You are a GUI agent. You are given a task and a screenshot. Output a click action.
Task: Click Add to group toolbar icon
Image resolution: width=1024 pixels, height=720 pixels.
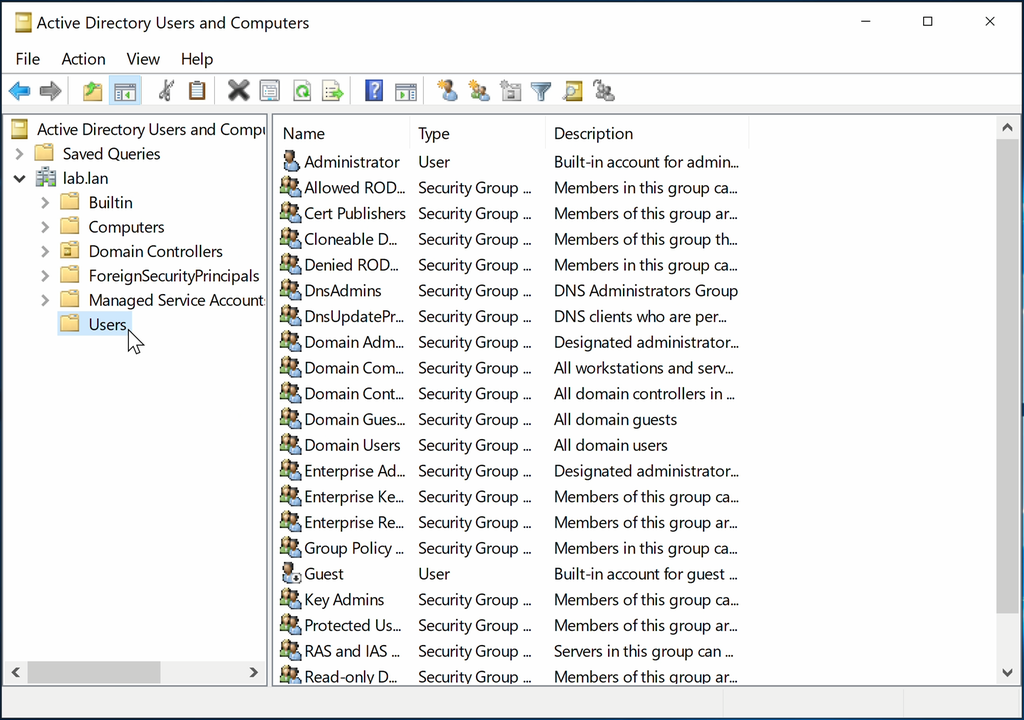604,91
